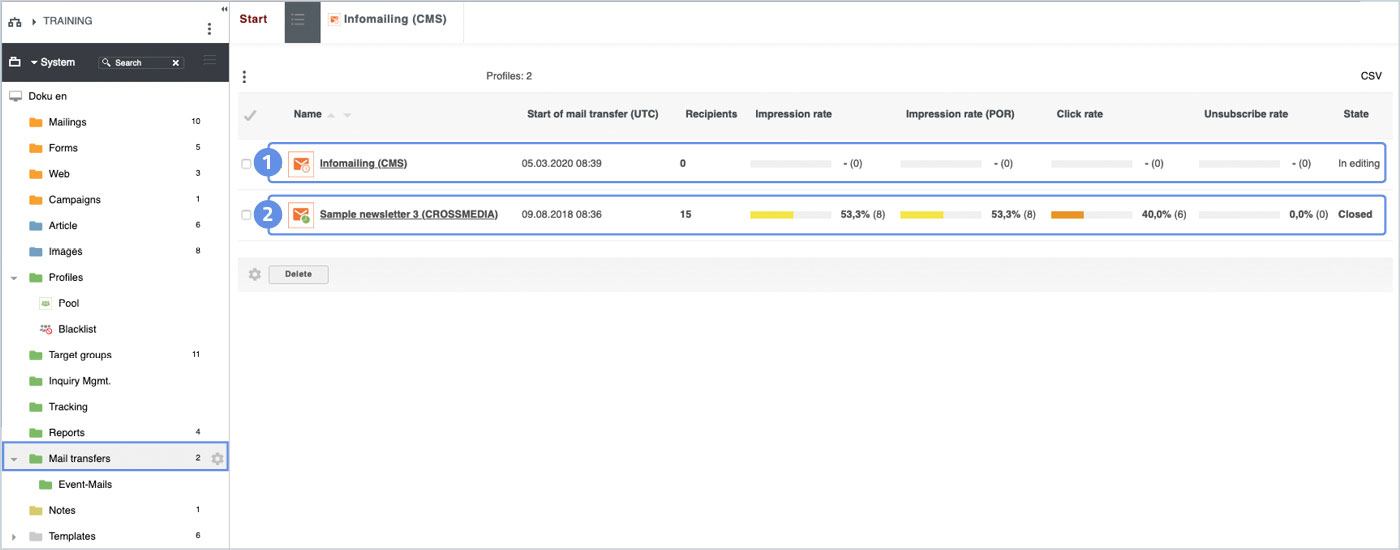This screenshot has height=550, width=1400.
Task: Tick the Infomailing (CMS) row checkbox
Action: pyautogui.click(x=247, y=164)
